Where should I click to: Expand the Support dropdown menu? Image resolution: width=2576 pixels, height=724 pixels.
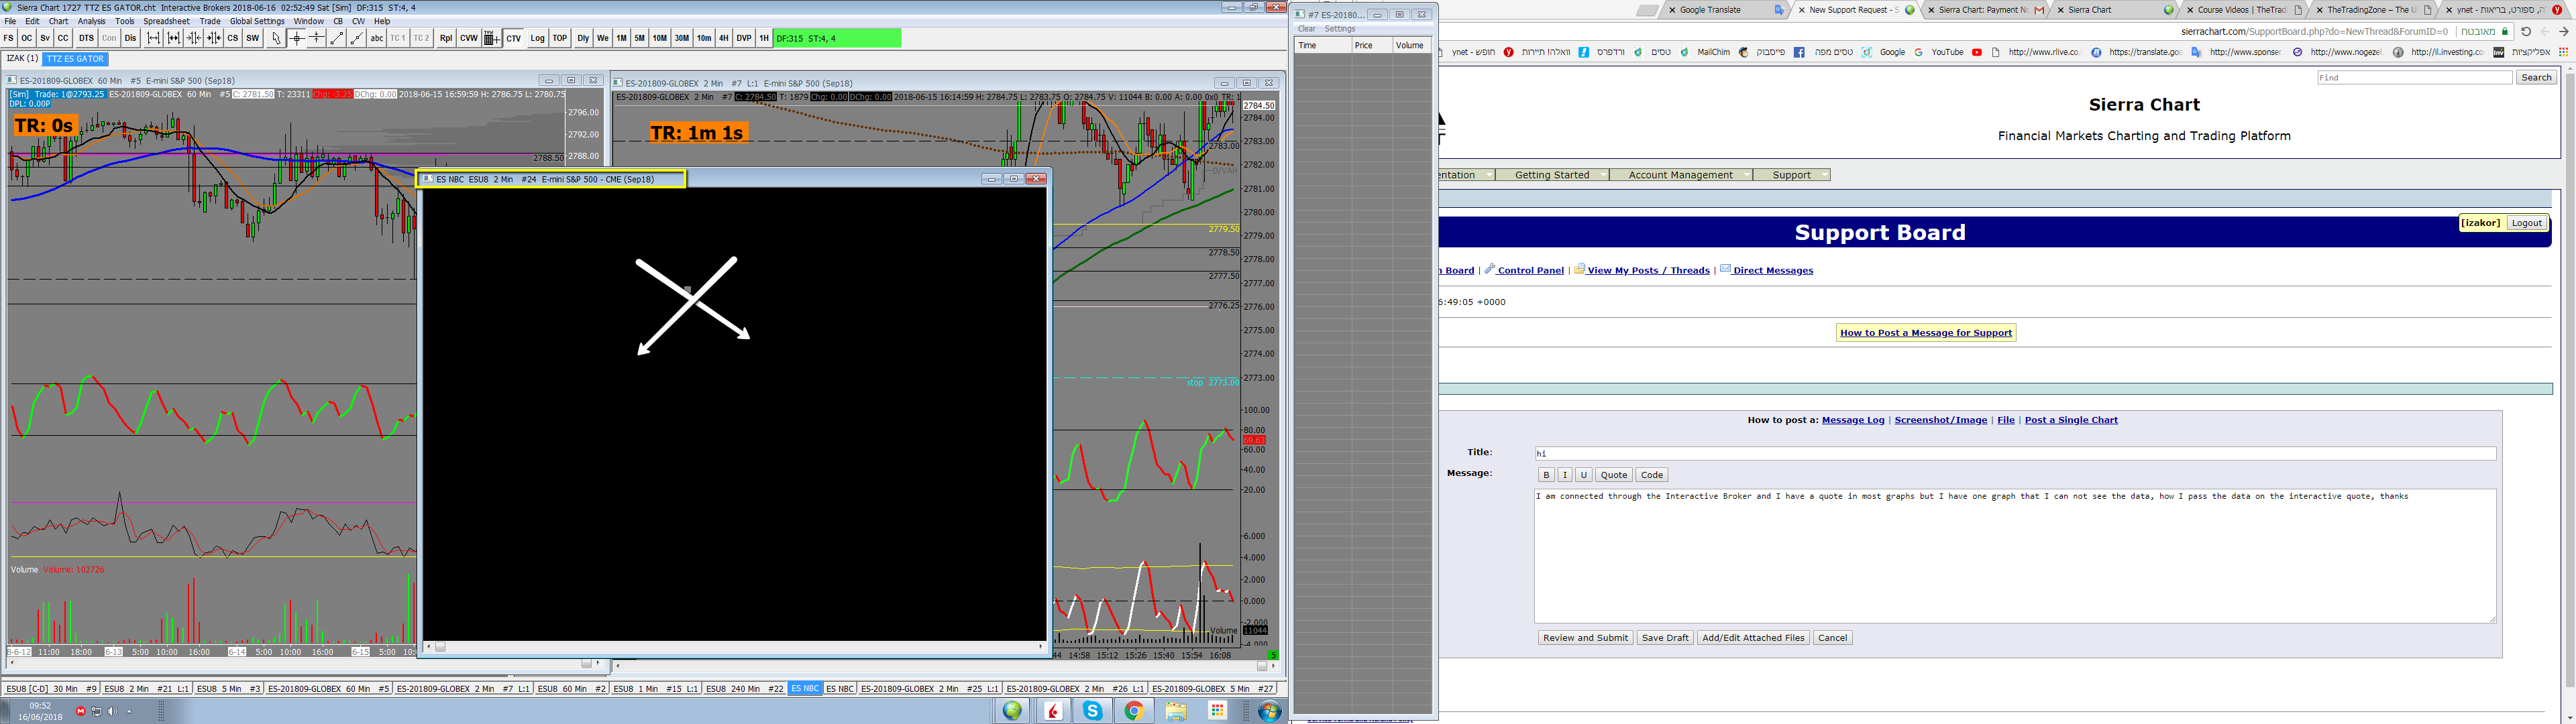[1792, 175]
